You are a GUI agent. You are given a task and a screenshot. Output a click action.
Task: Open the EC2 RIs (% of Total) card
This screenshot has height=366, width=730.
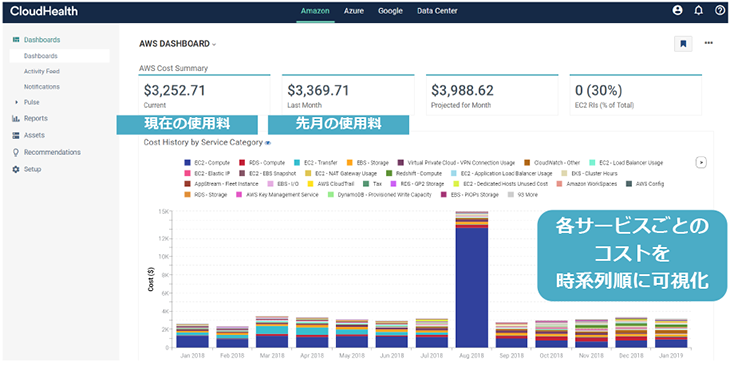[636, 95]
